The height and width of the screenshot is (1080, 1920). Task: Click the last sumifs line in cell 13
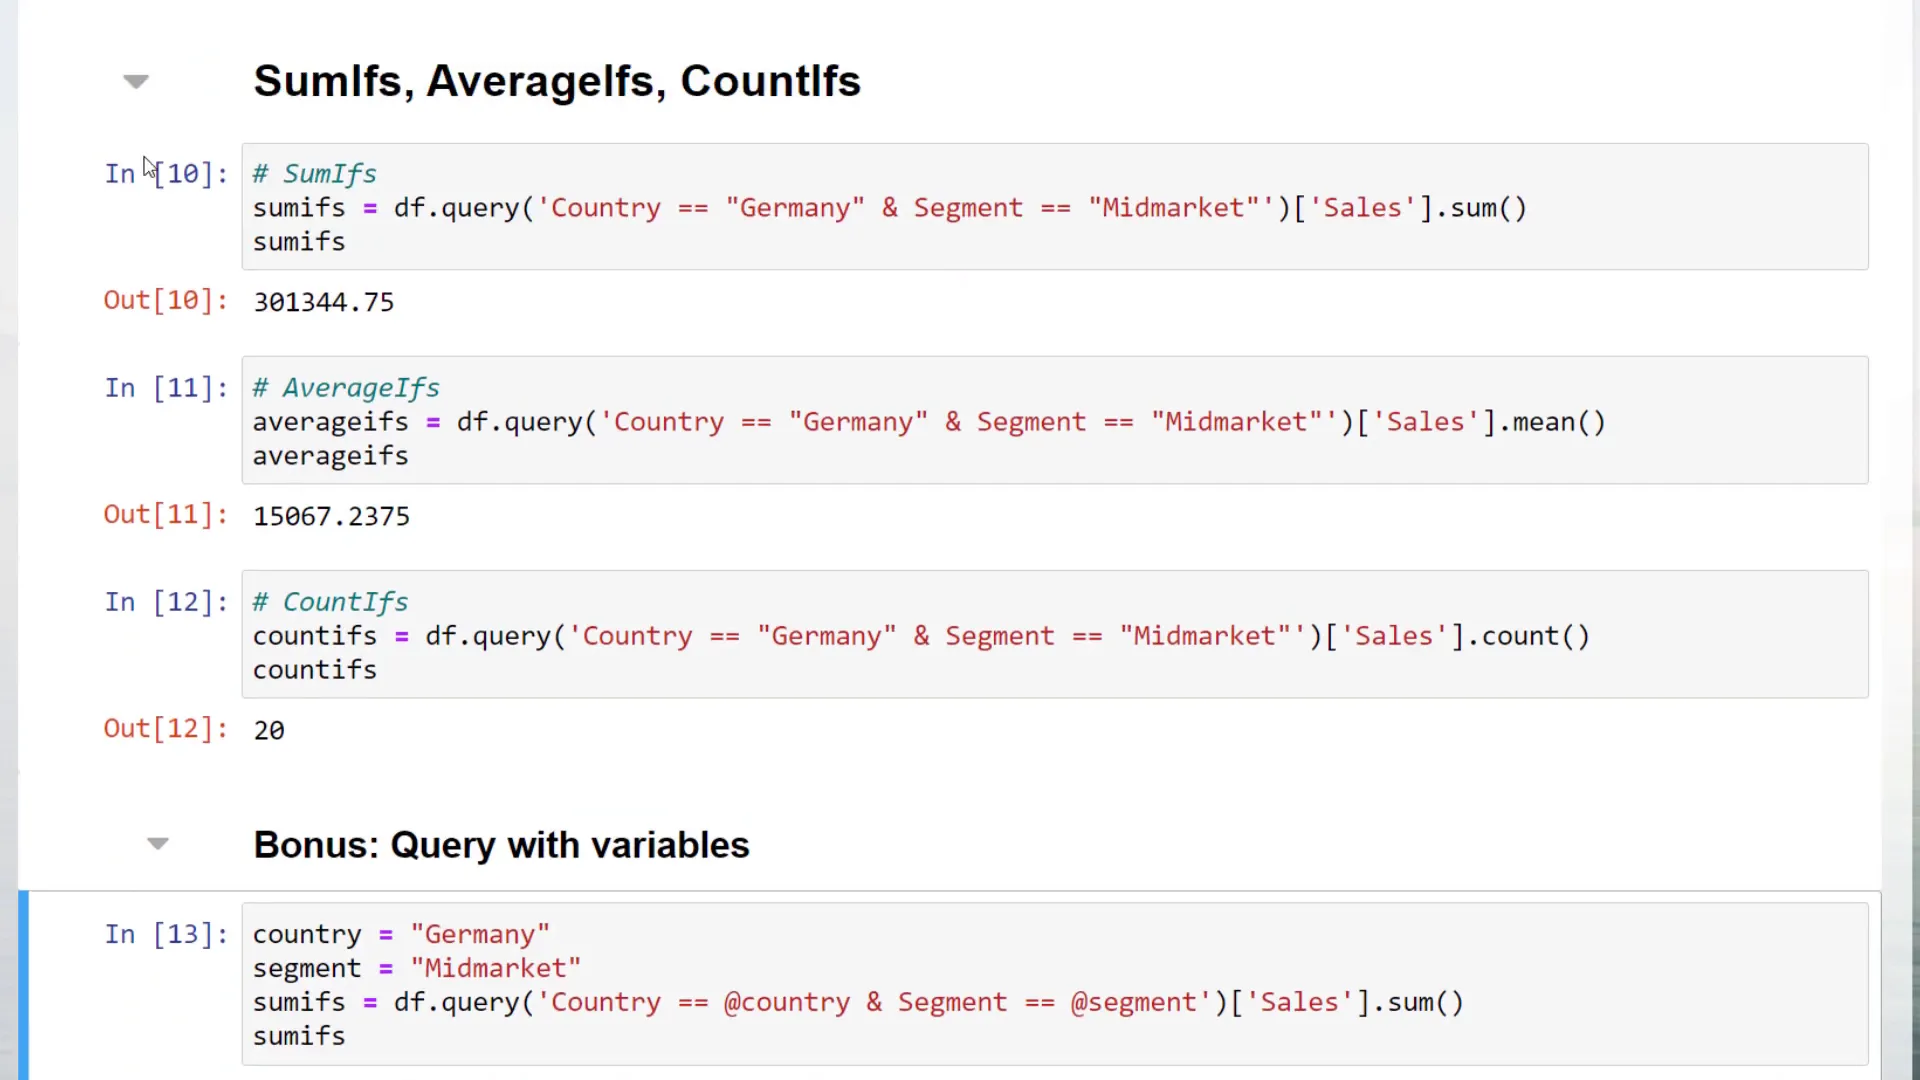[299, 1036]
